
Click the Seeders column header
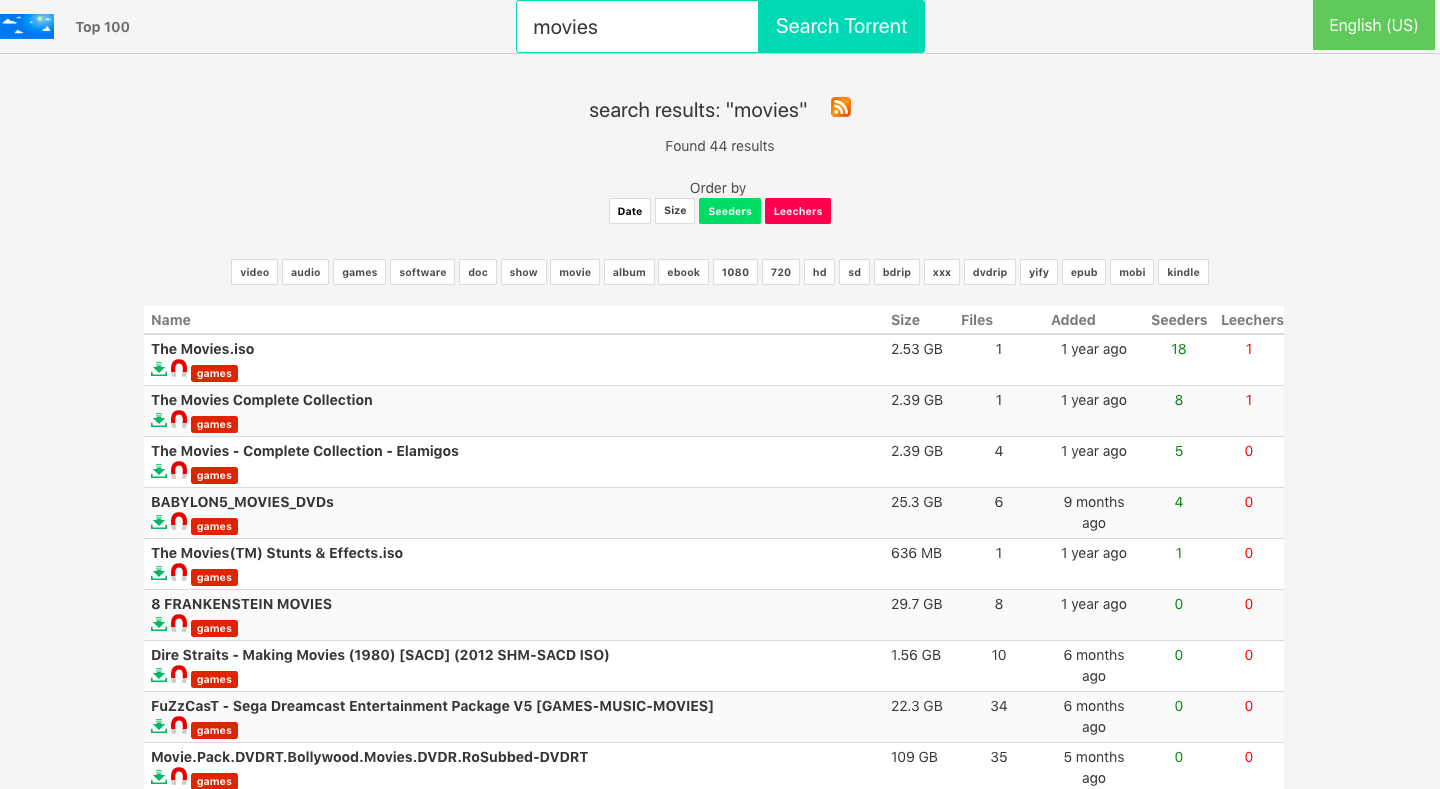pos(1179,320)
